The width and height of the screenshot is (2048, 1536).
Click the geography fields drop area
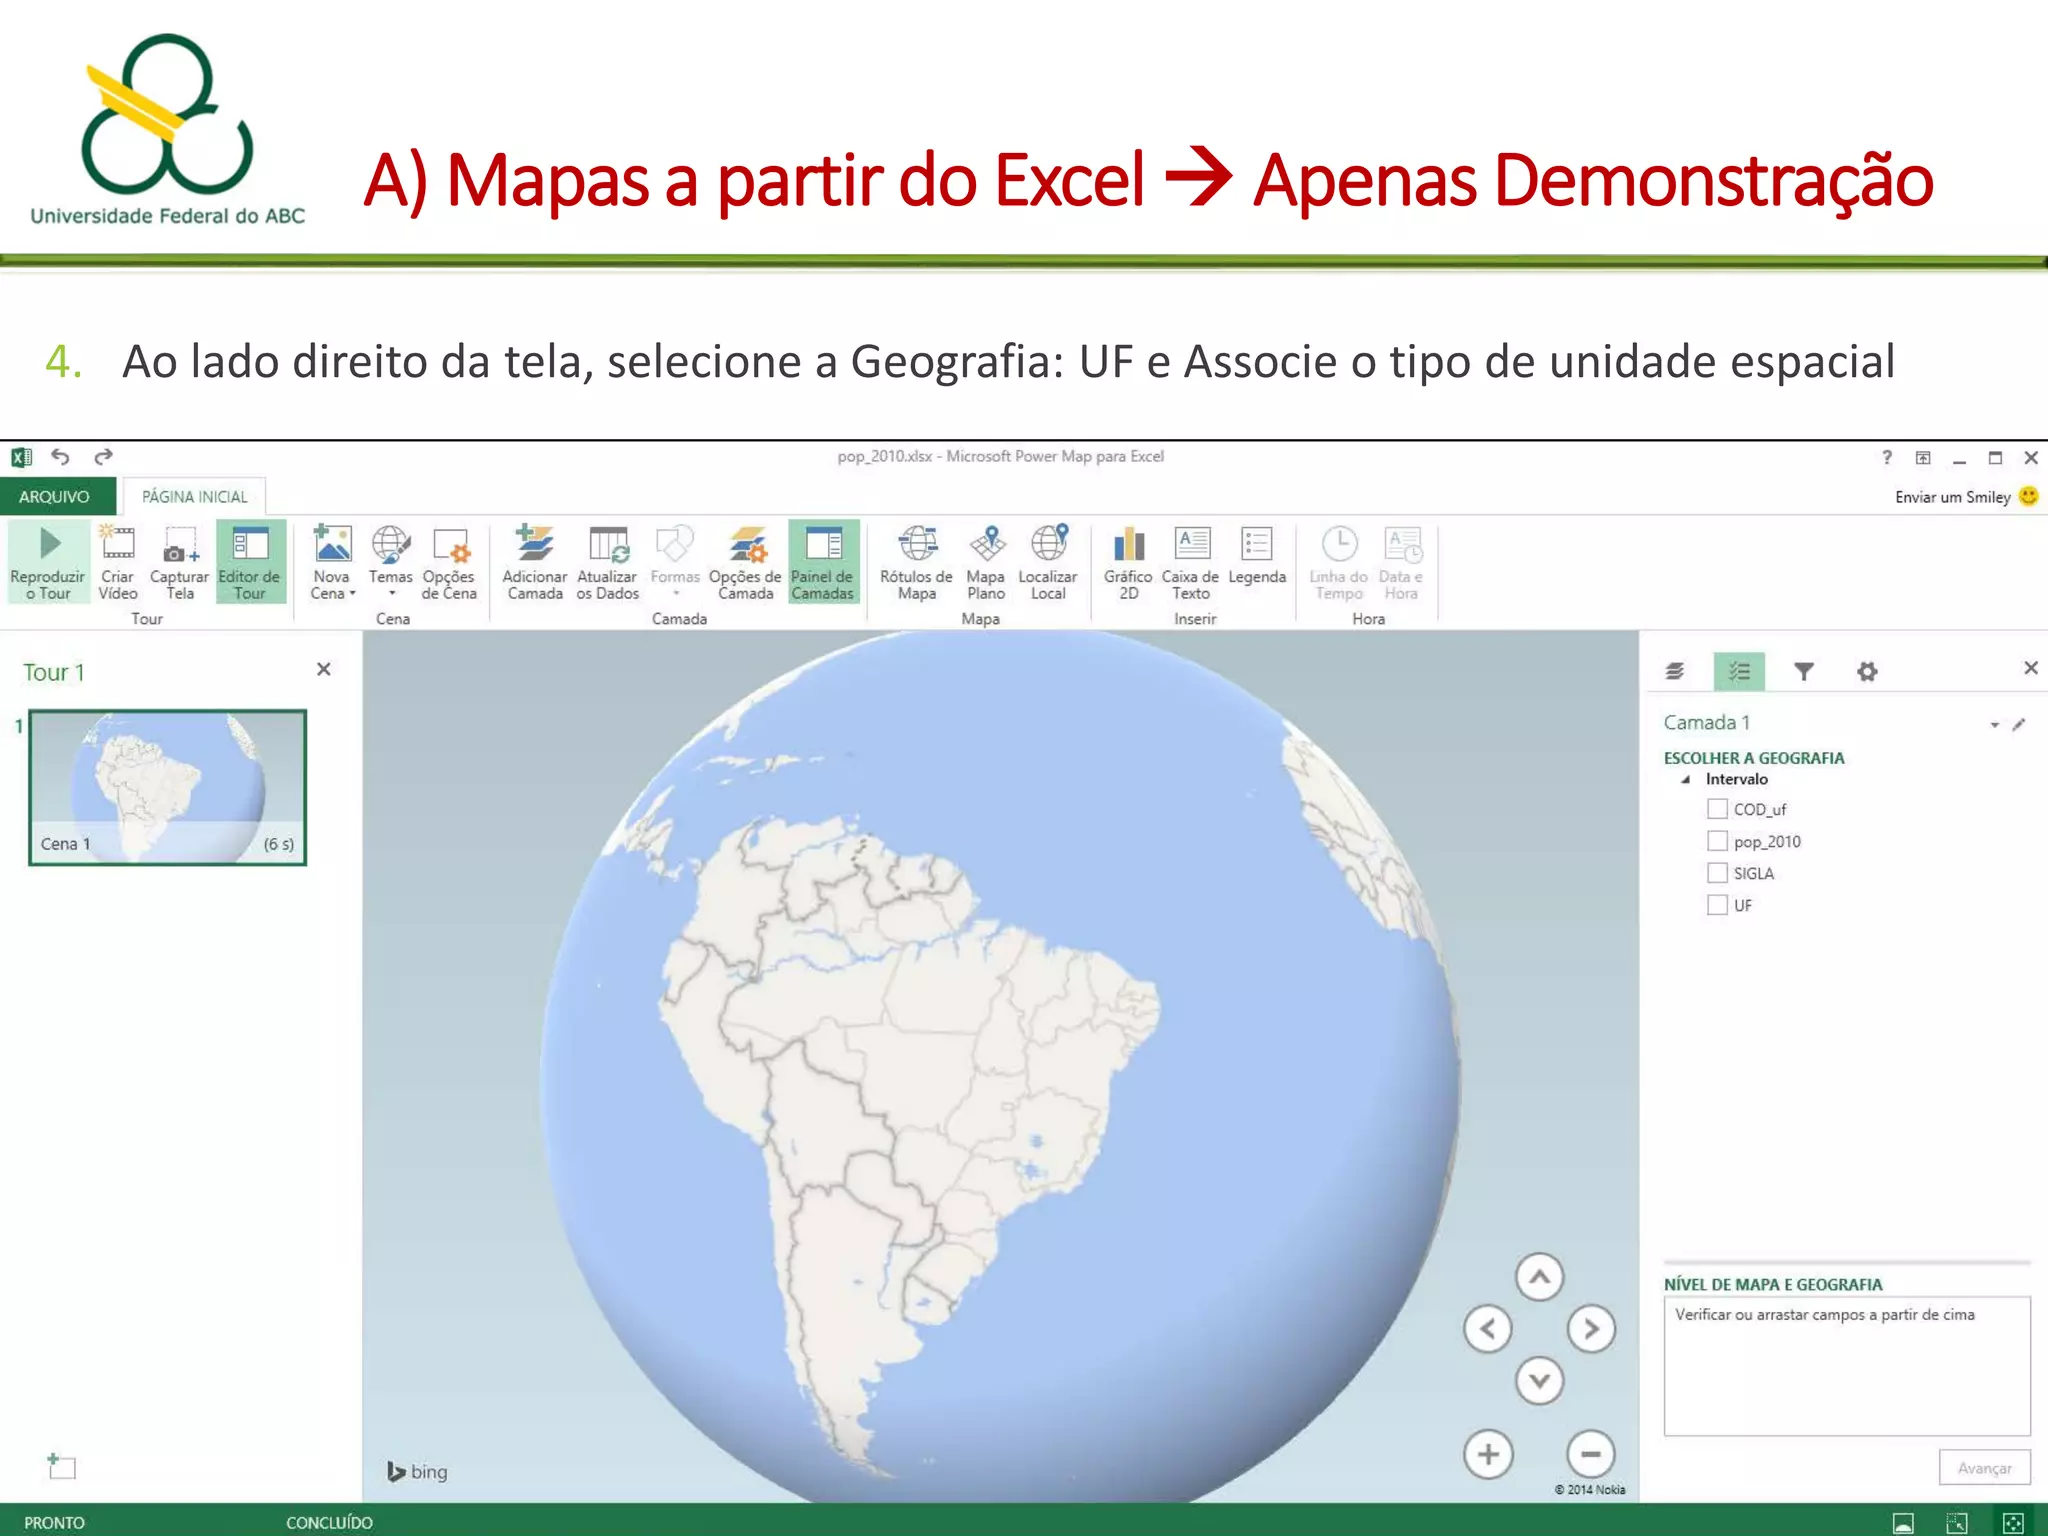coord(1847,1366)
